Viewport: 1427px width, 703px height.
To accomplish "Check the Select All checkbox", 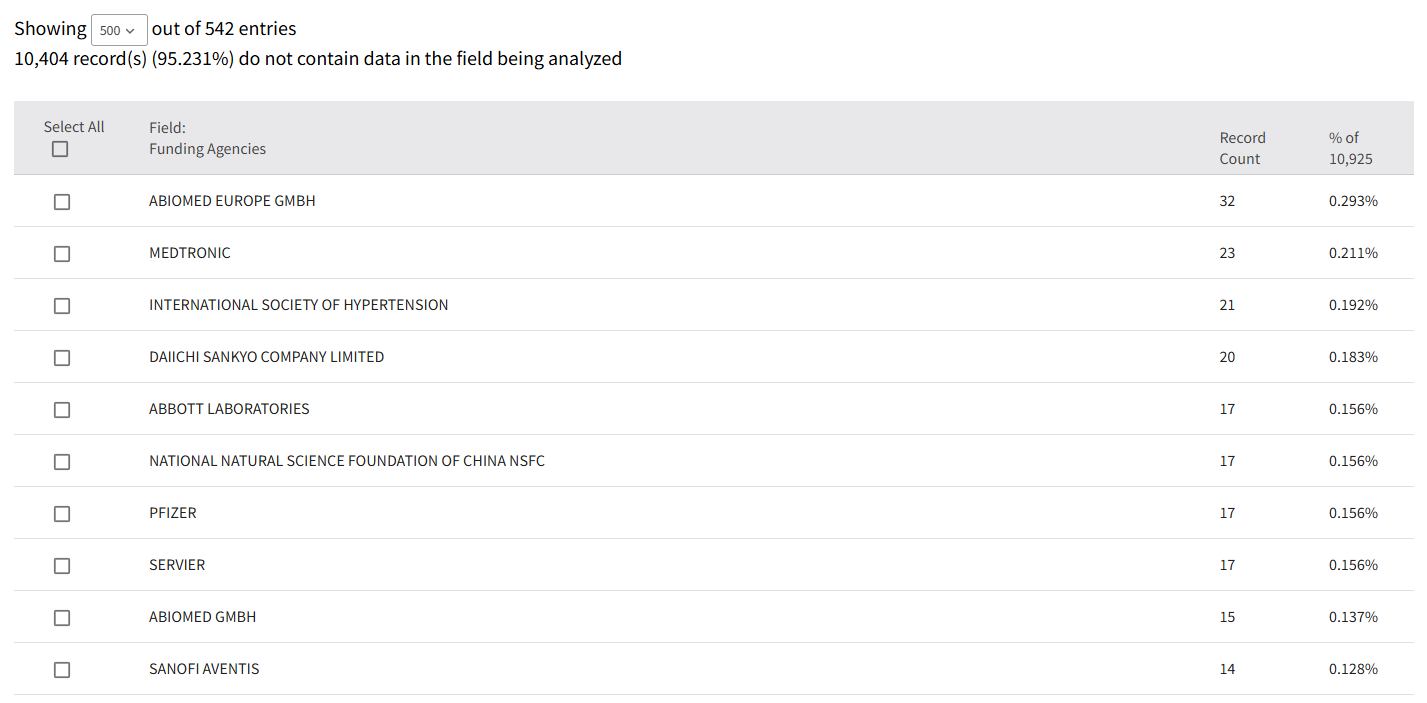I will (61, 149).
